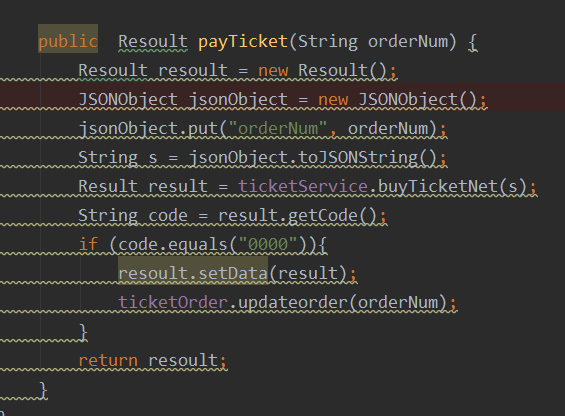
Task: Click 'Result result' variable declaration
Action: coord(143,186)
